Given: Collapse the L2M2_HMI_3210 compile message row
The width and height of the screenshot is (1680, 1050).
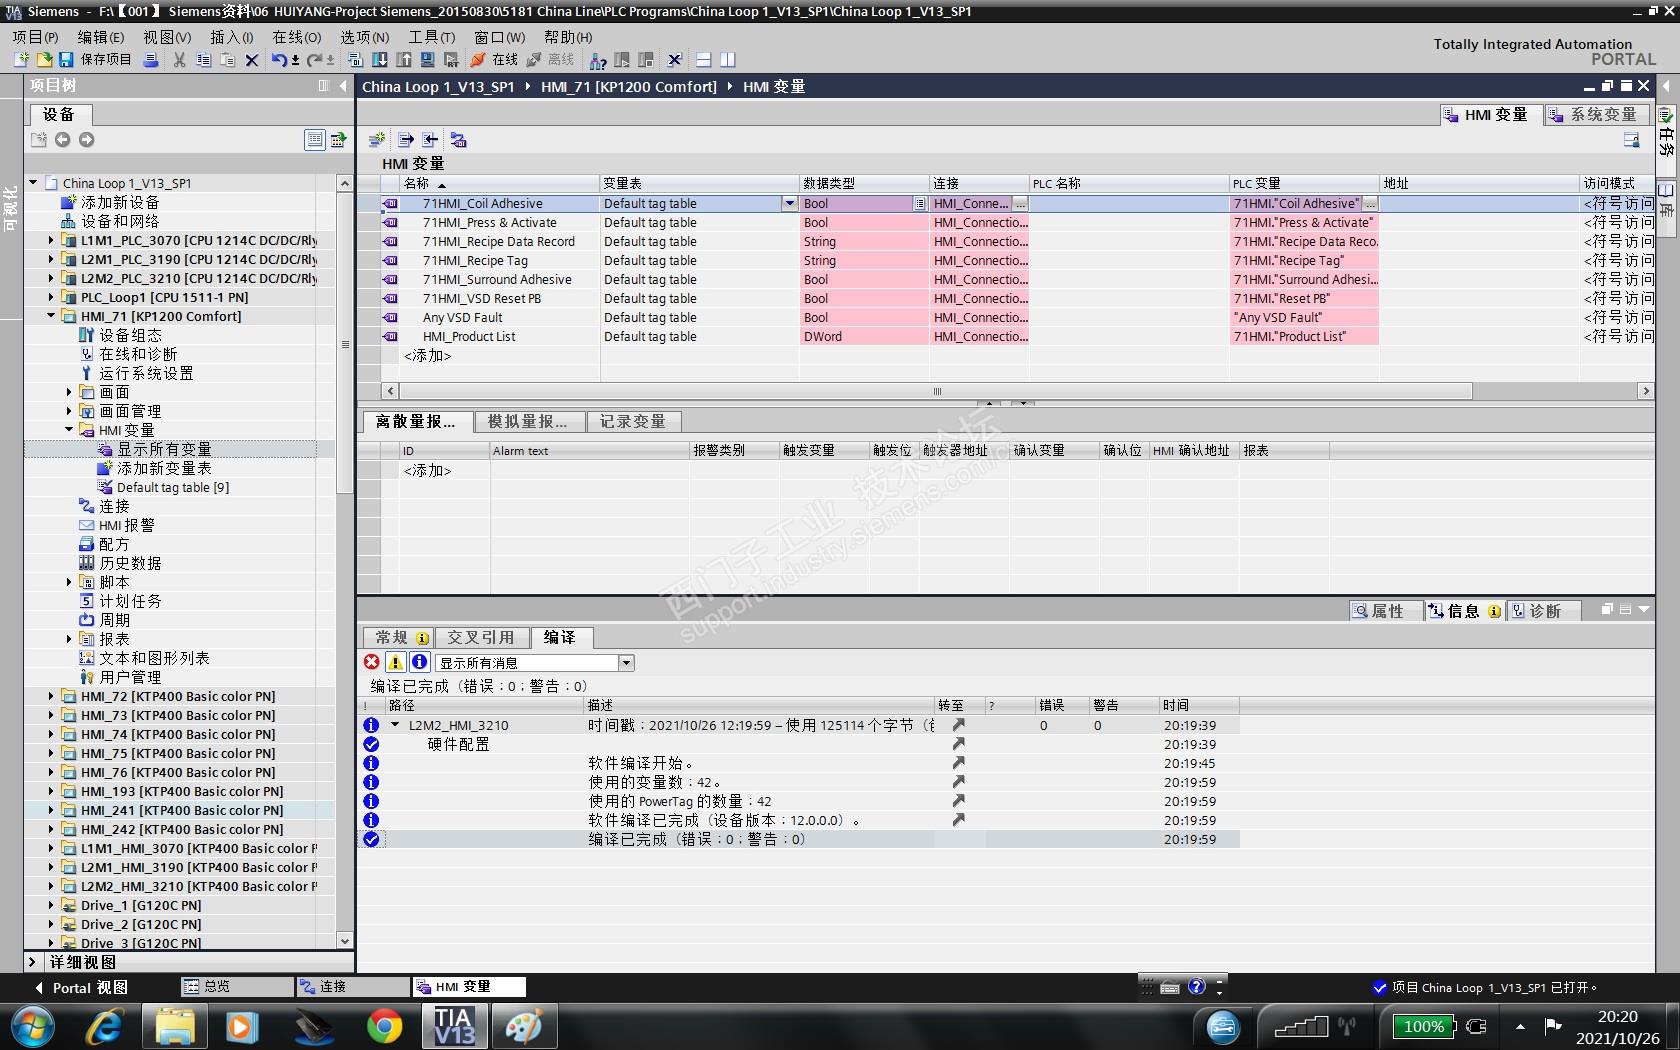Looking at the screenshot, I should (395, 725).
